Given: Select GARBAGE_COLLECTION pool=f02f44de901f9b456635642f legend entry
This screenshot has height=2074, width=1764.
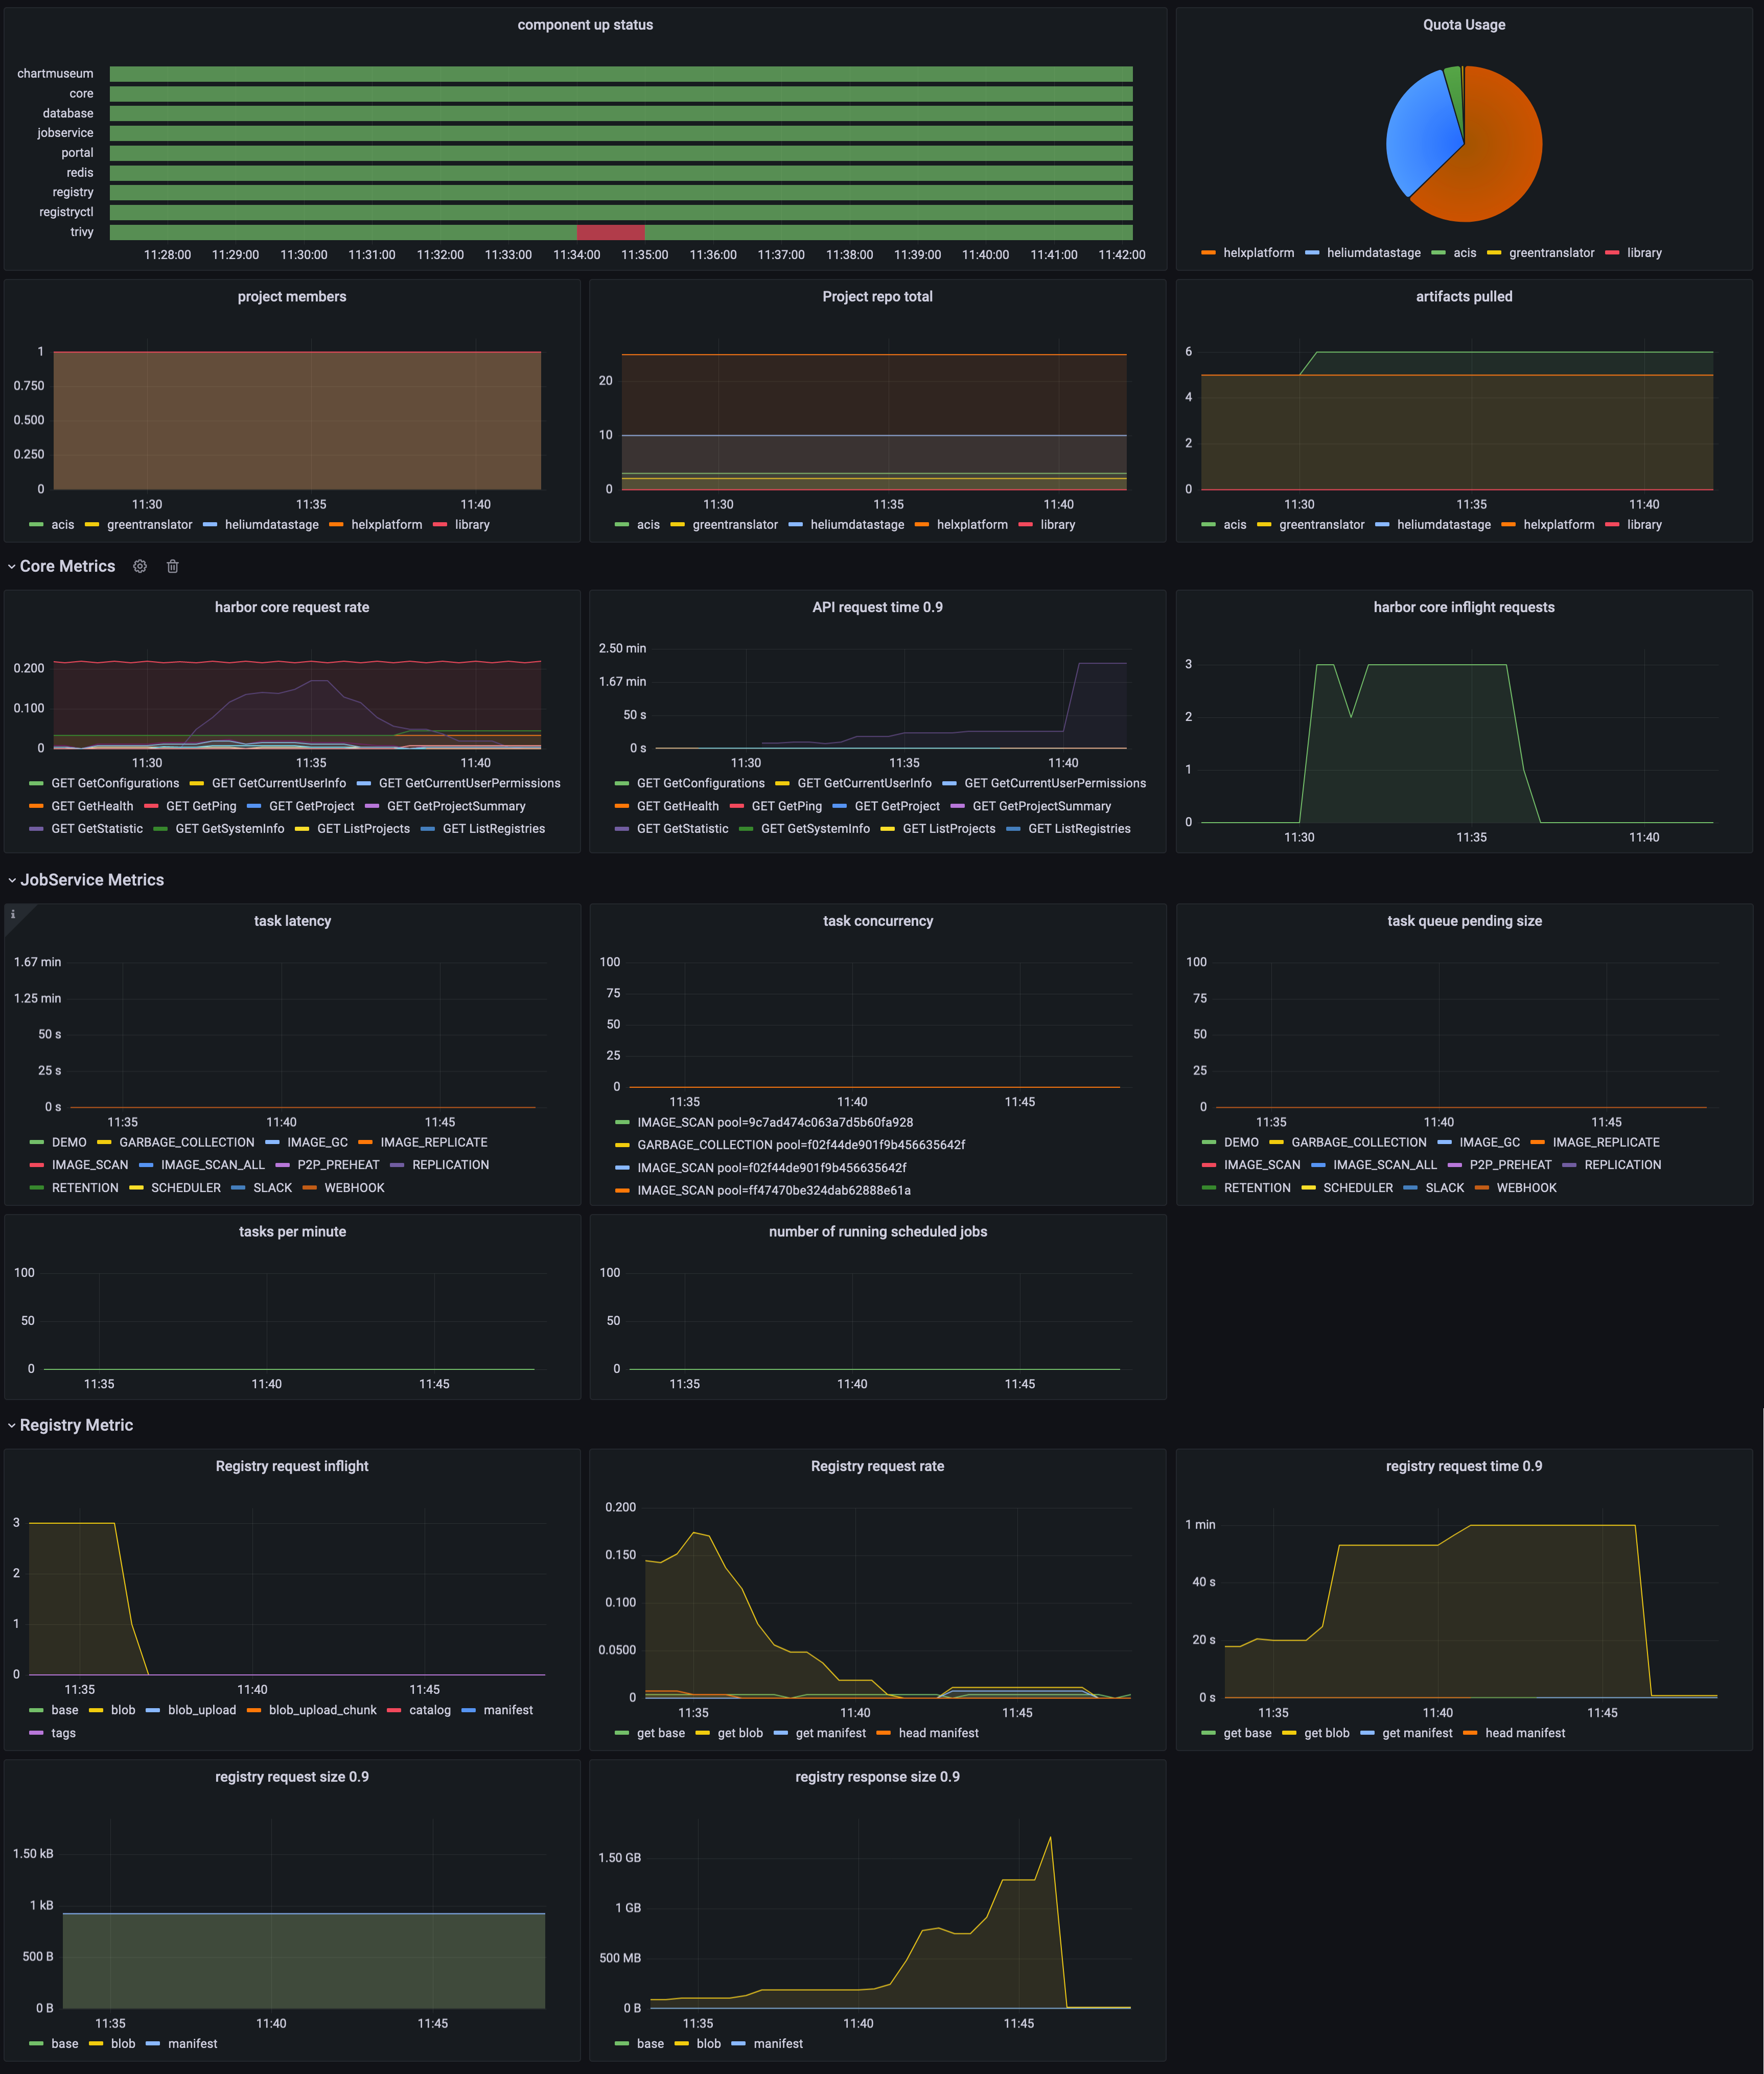Looking at the screenshot, I should coord(801,1145).
